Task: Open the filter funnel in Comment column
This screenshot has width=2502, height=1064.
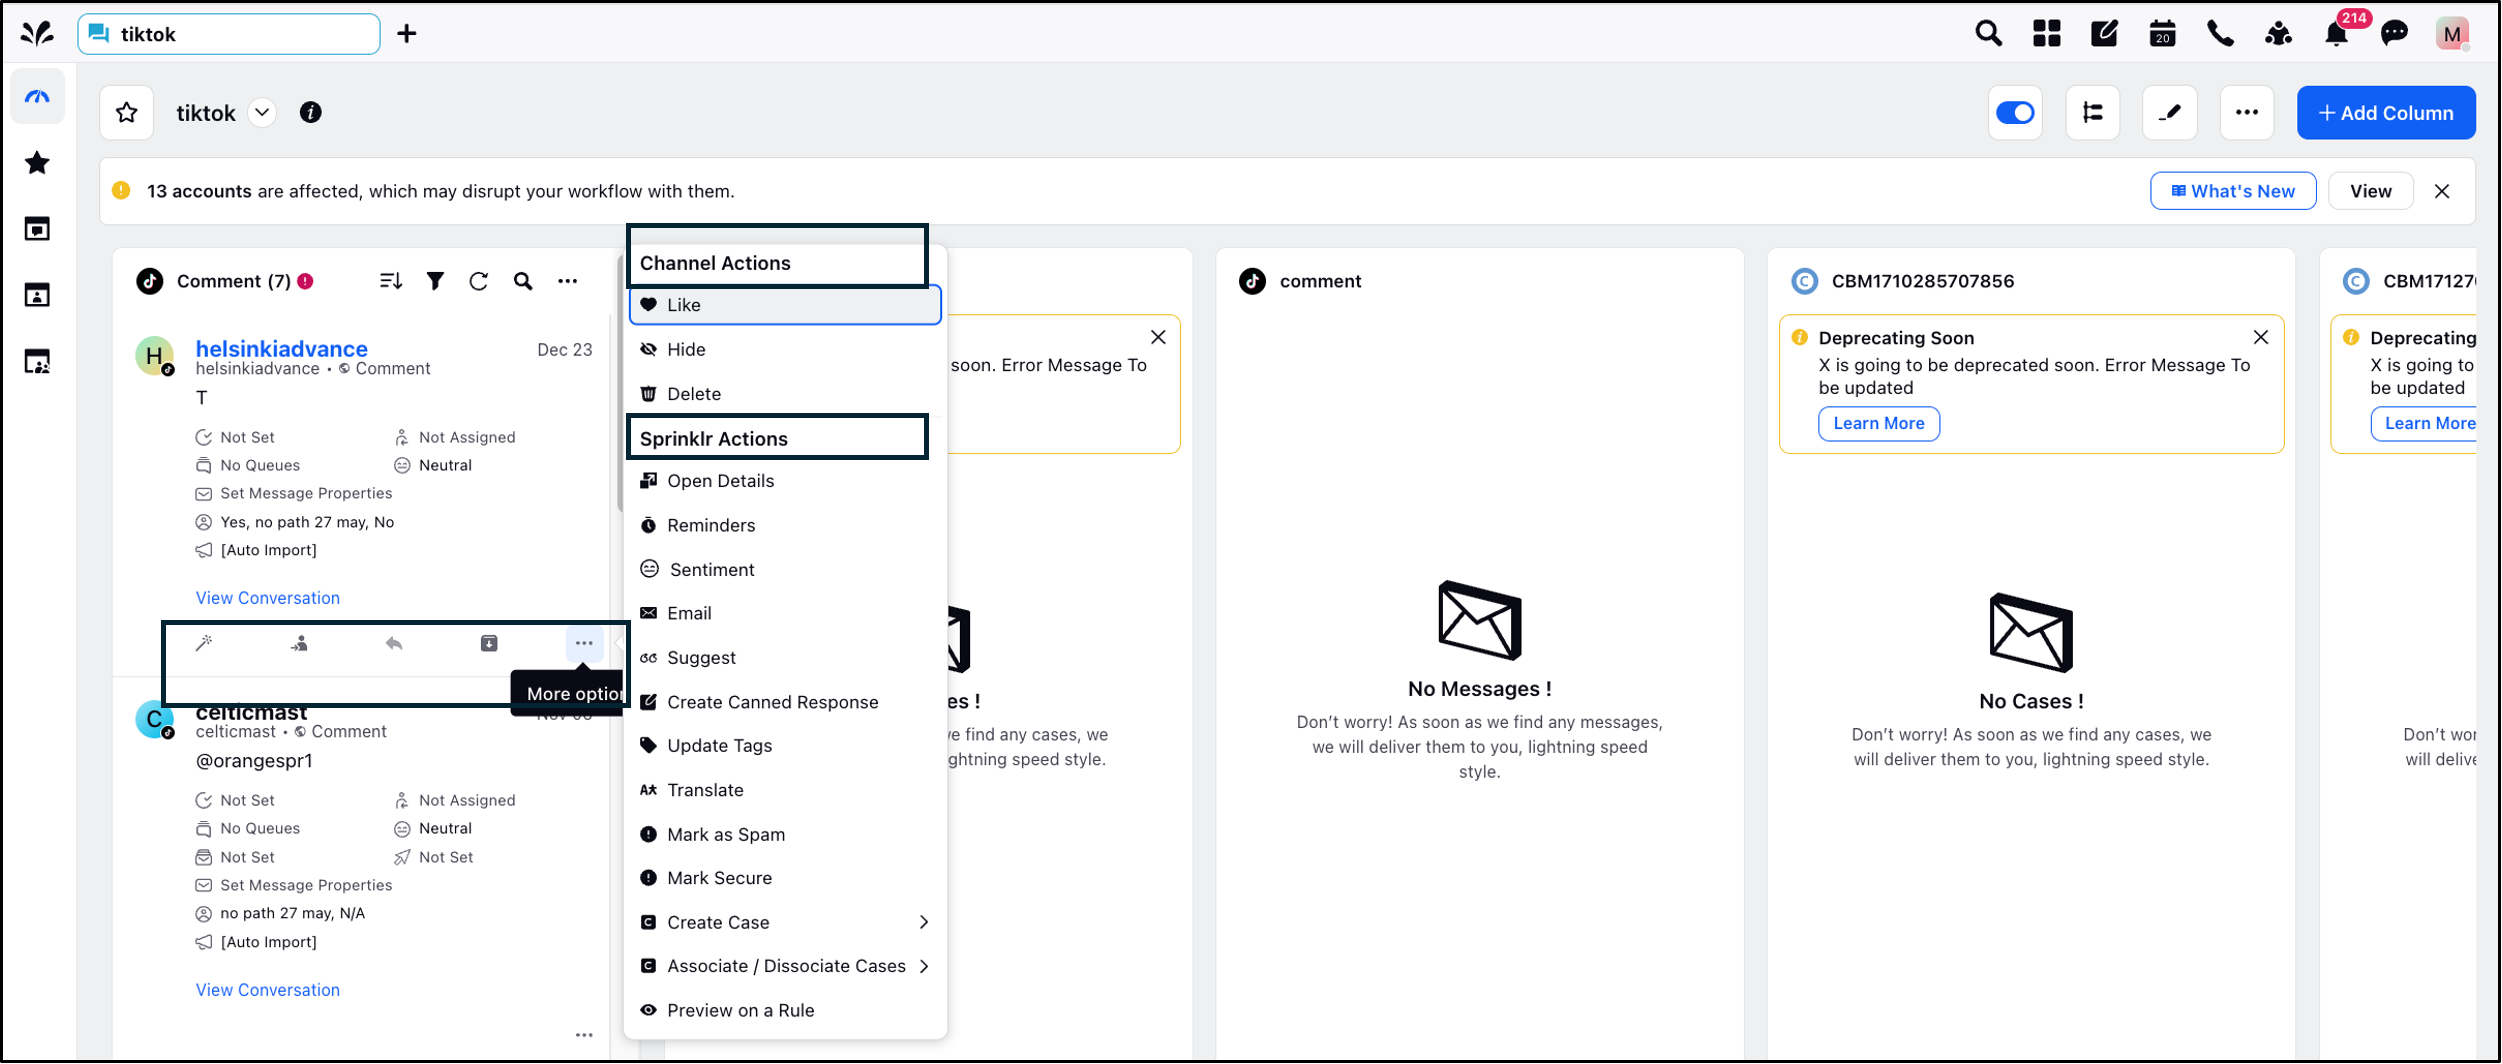Action: click(435, 282)
